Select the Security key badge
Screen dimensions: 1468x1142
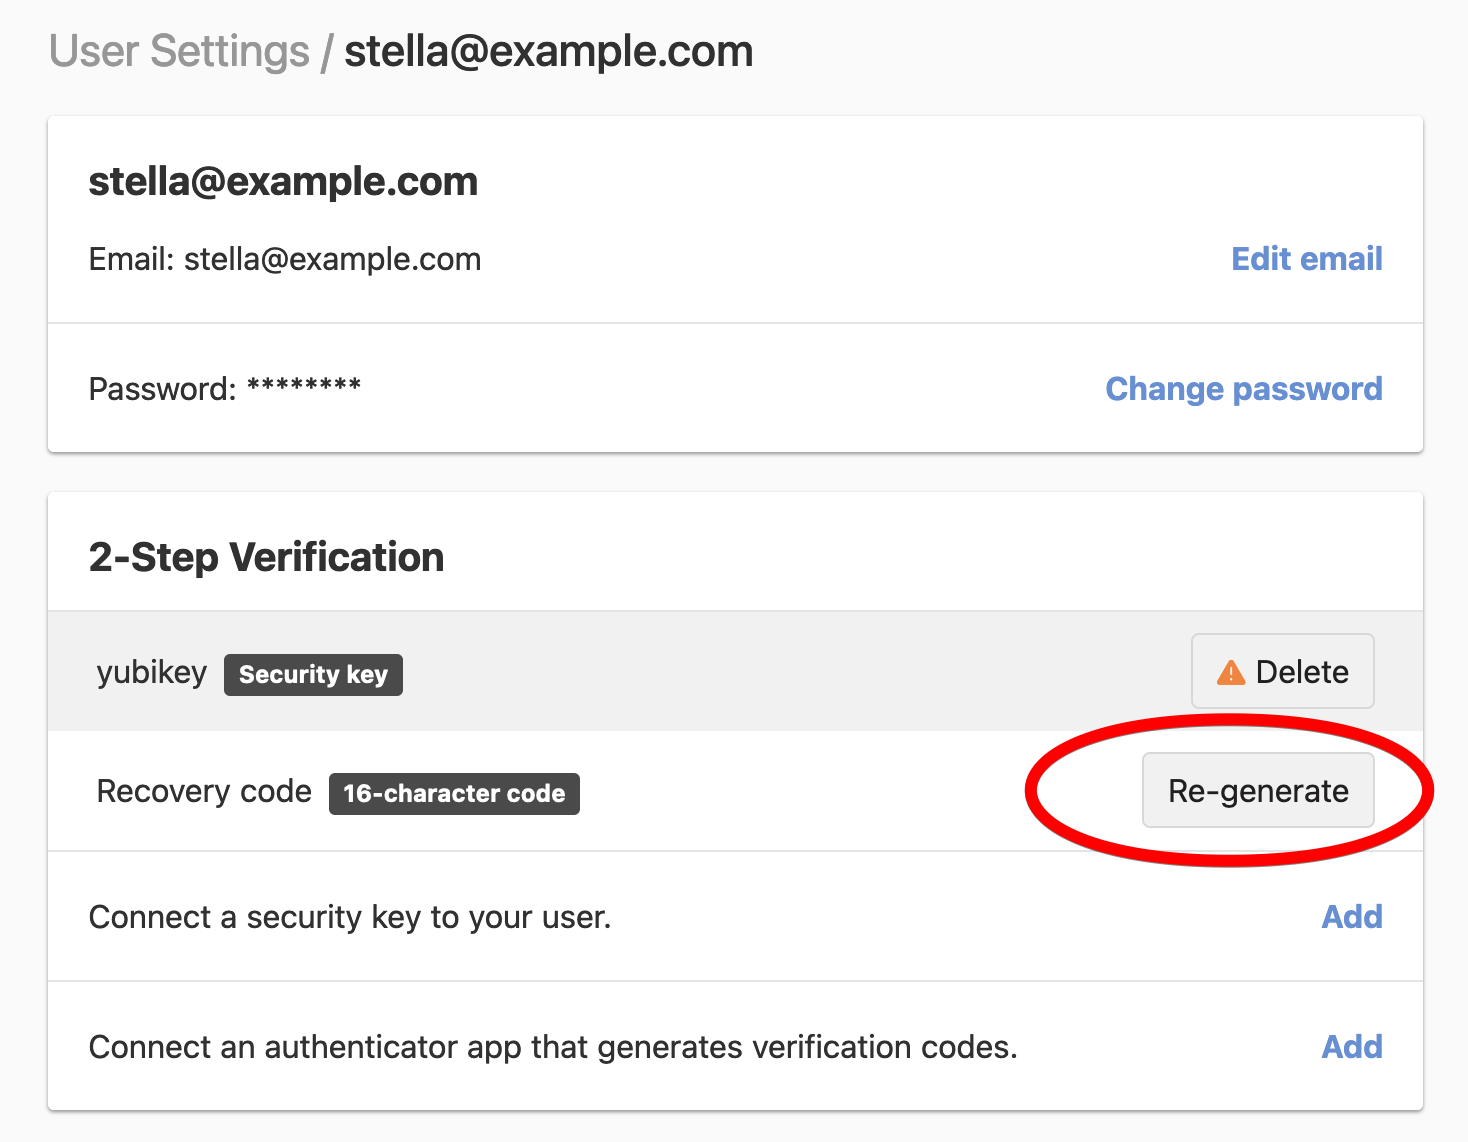coord(313,675)
